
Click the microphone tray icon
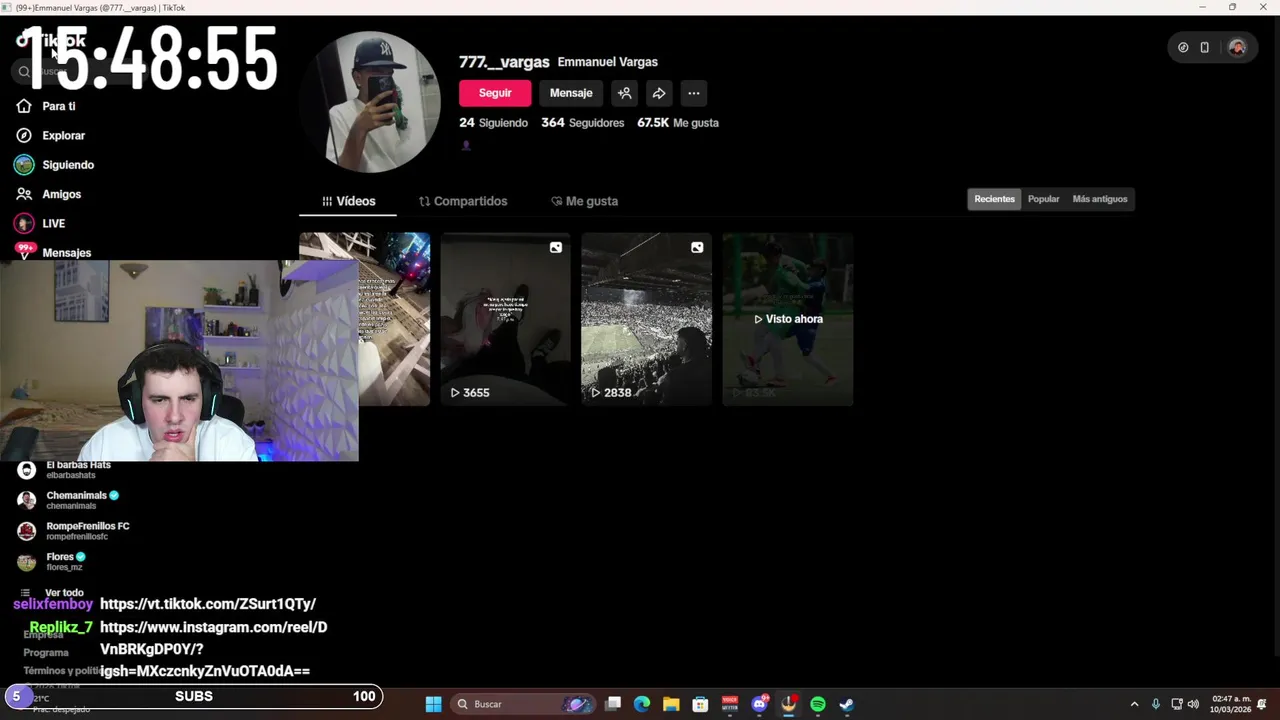tap(1156, 704)
